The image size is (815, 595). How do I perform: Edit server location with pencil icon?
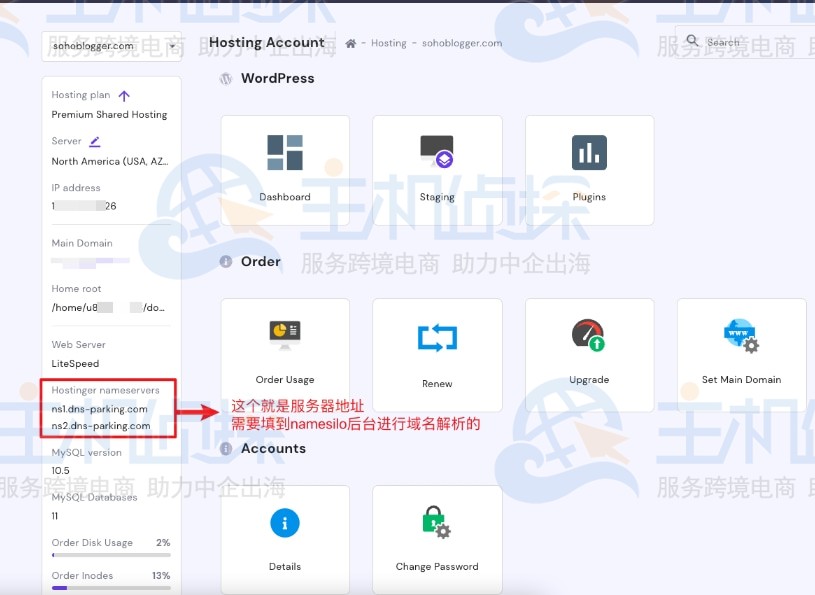click(x=95, y=141)
